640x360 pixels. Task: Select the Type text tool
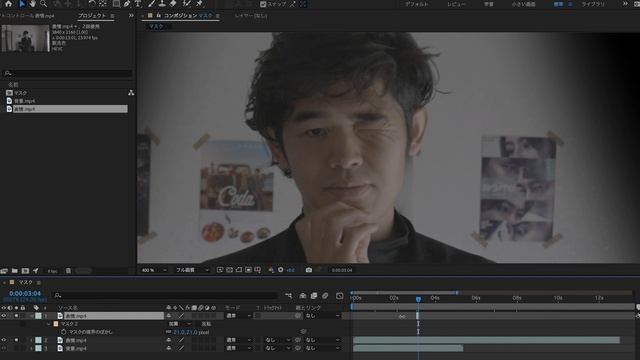point(138,4)
